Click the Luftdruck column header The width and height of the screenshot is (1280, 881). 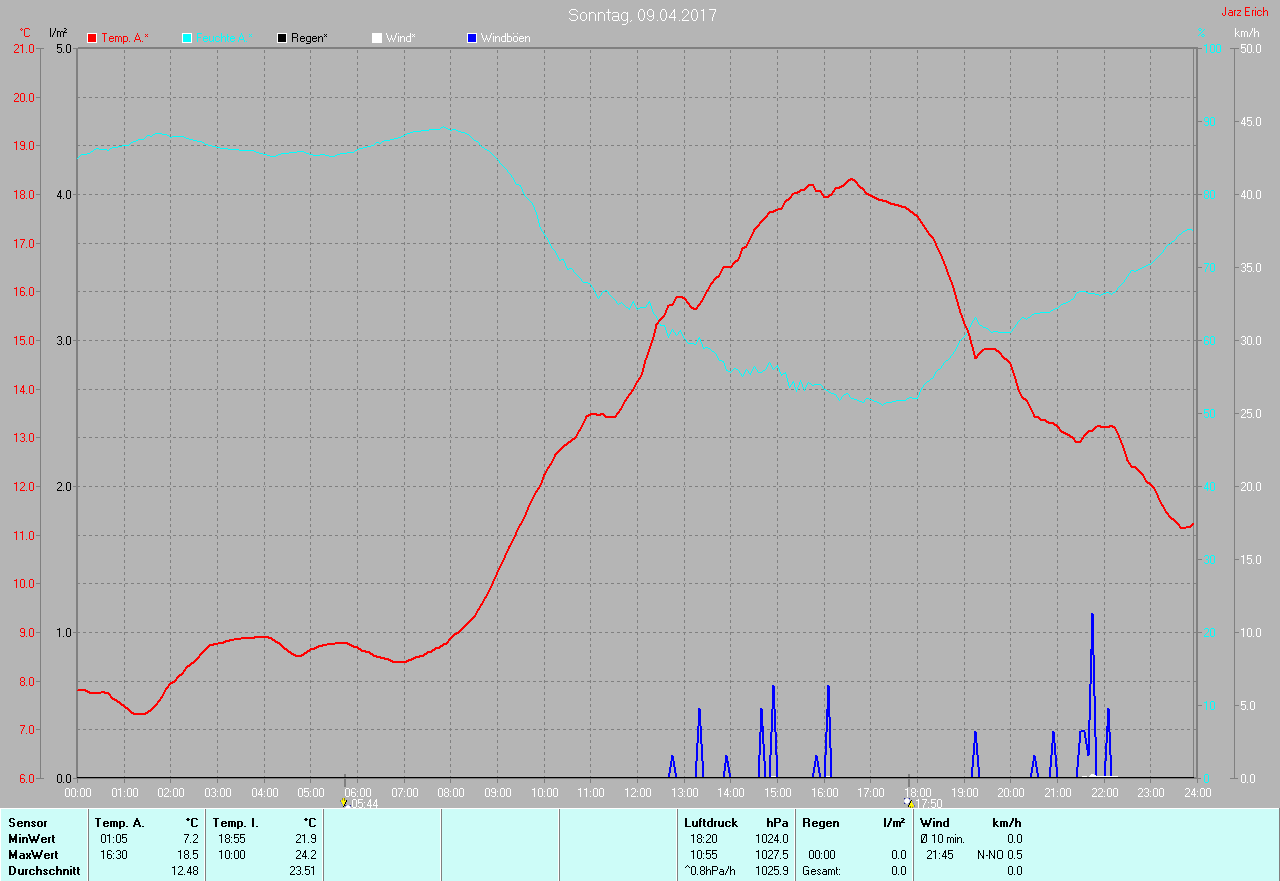(x=711, y=823)
